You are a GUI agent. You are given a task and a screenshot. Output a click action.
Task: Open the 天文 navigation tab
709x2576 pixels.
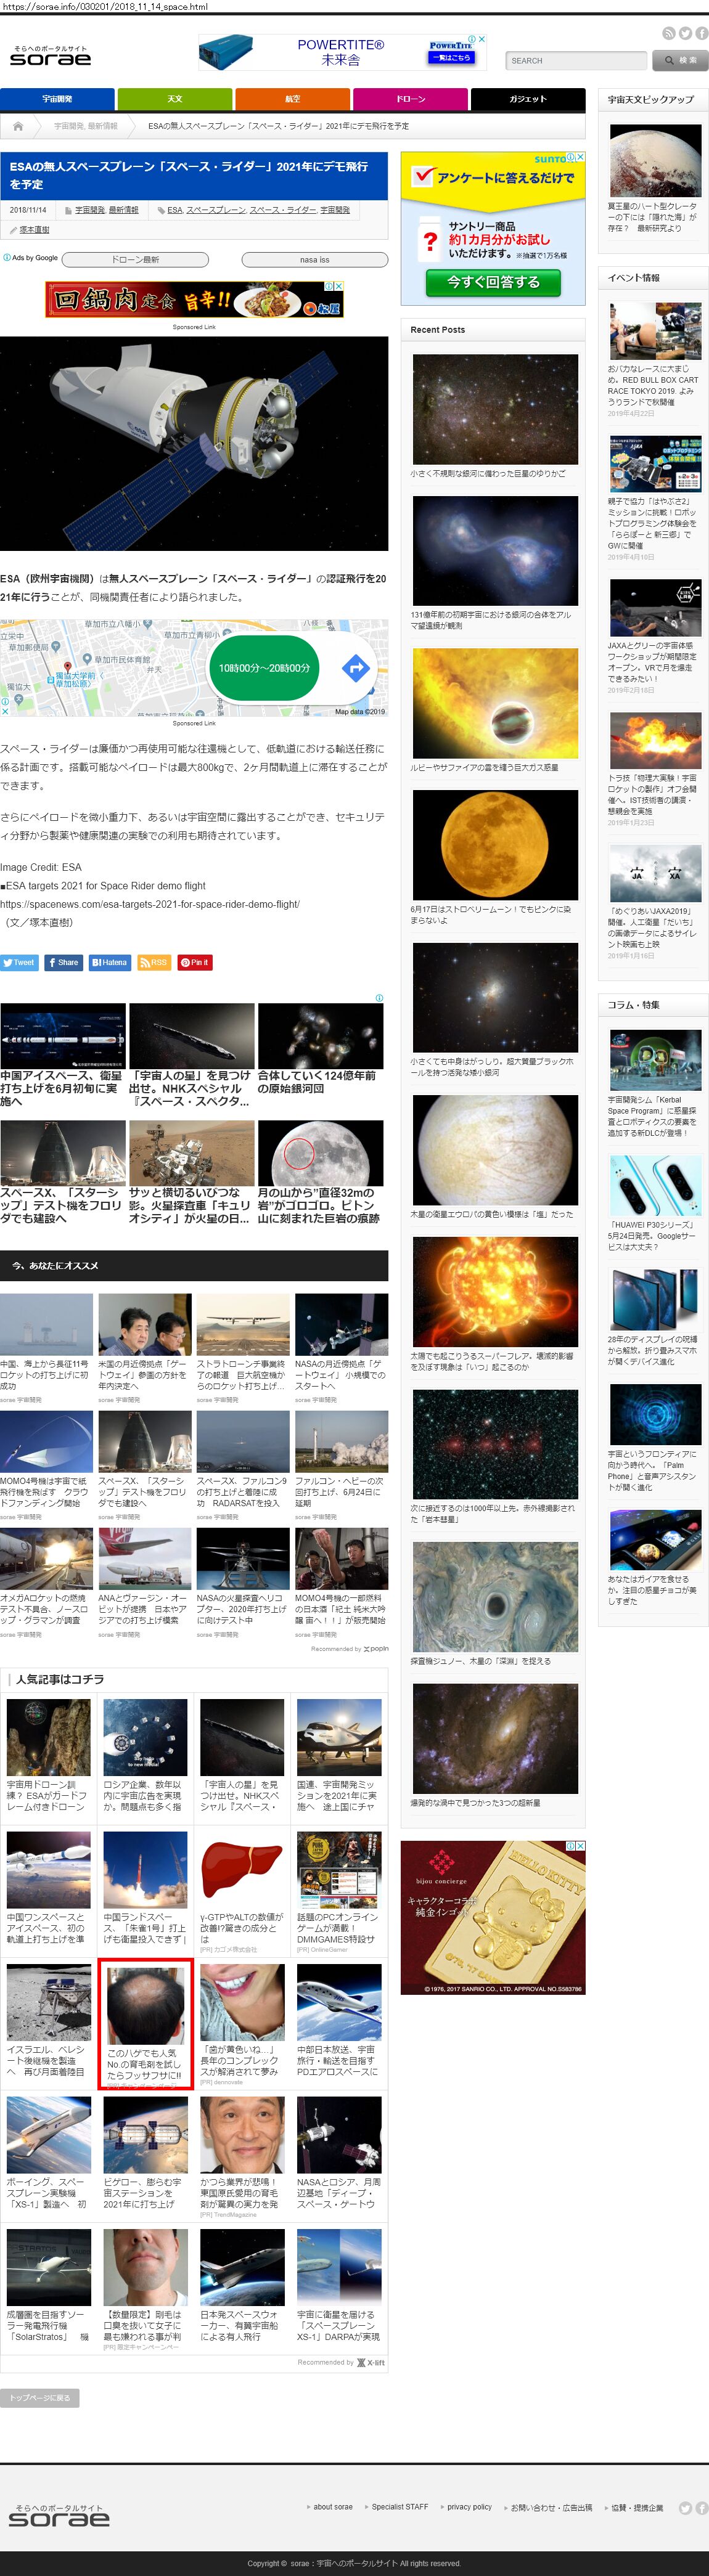pyautogui.click(x=175, y=99)
